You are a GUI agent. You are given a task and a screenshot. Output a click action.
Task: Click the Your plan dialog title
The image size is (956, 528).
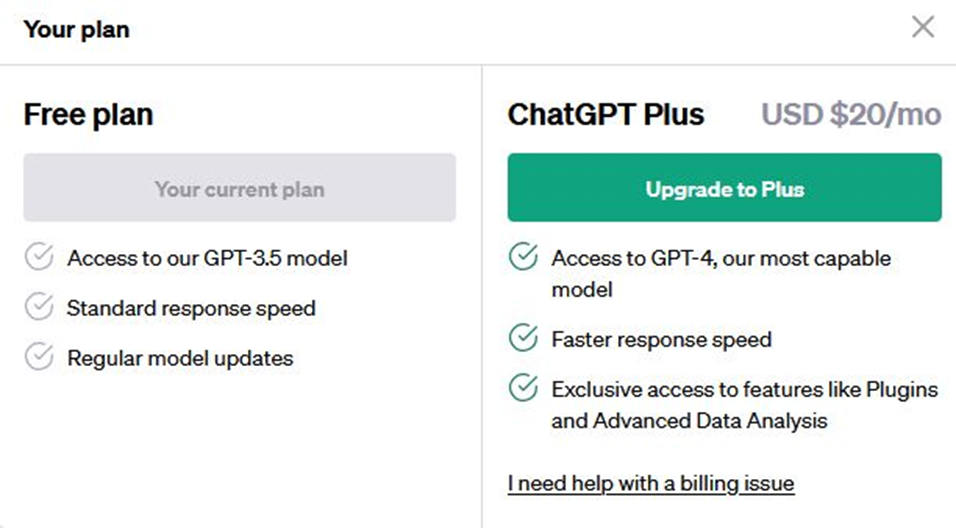click(77, 29)
